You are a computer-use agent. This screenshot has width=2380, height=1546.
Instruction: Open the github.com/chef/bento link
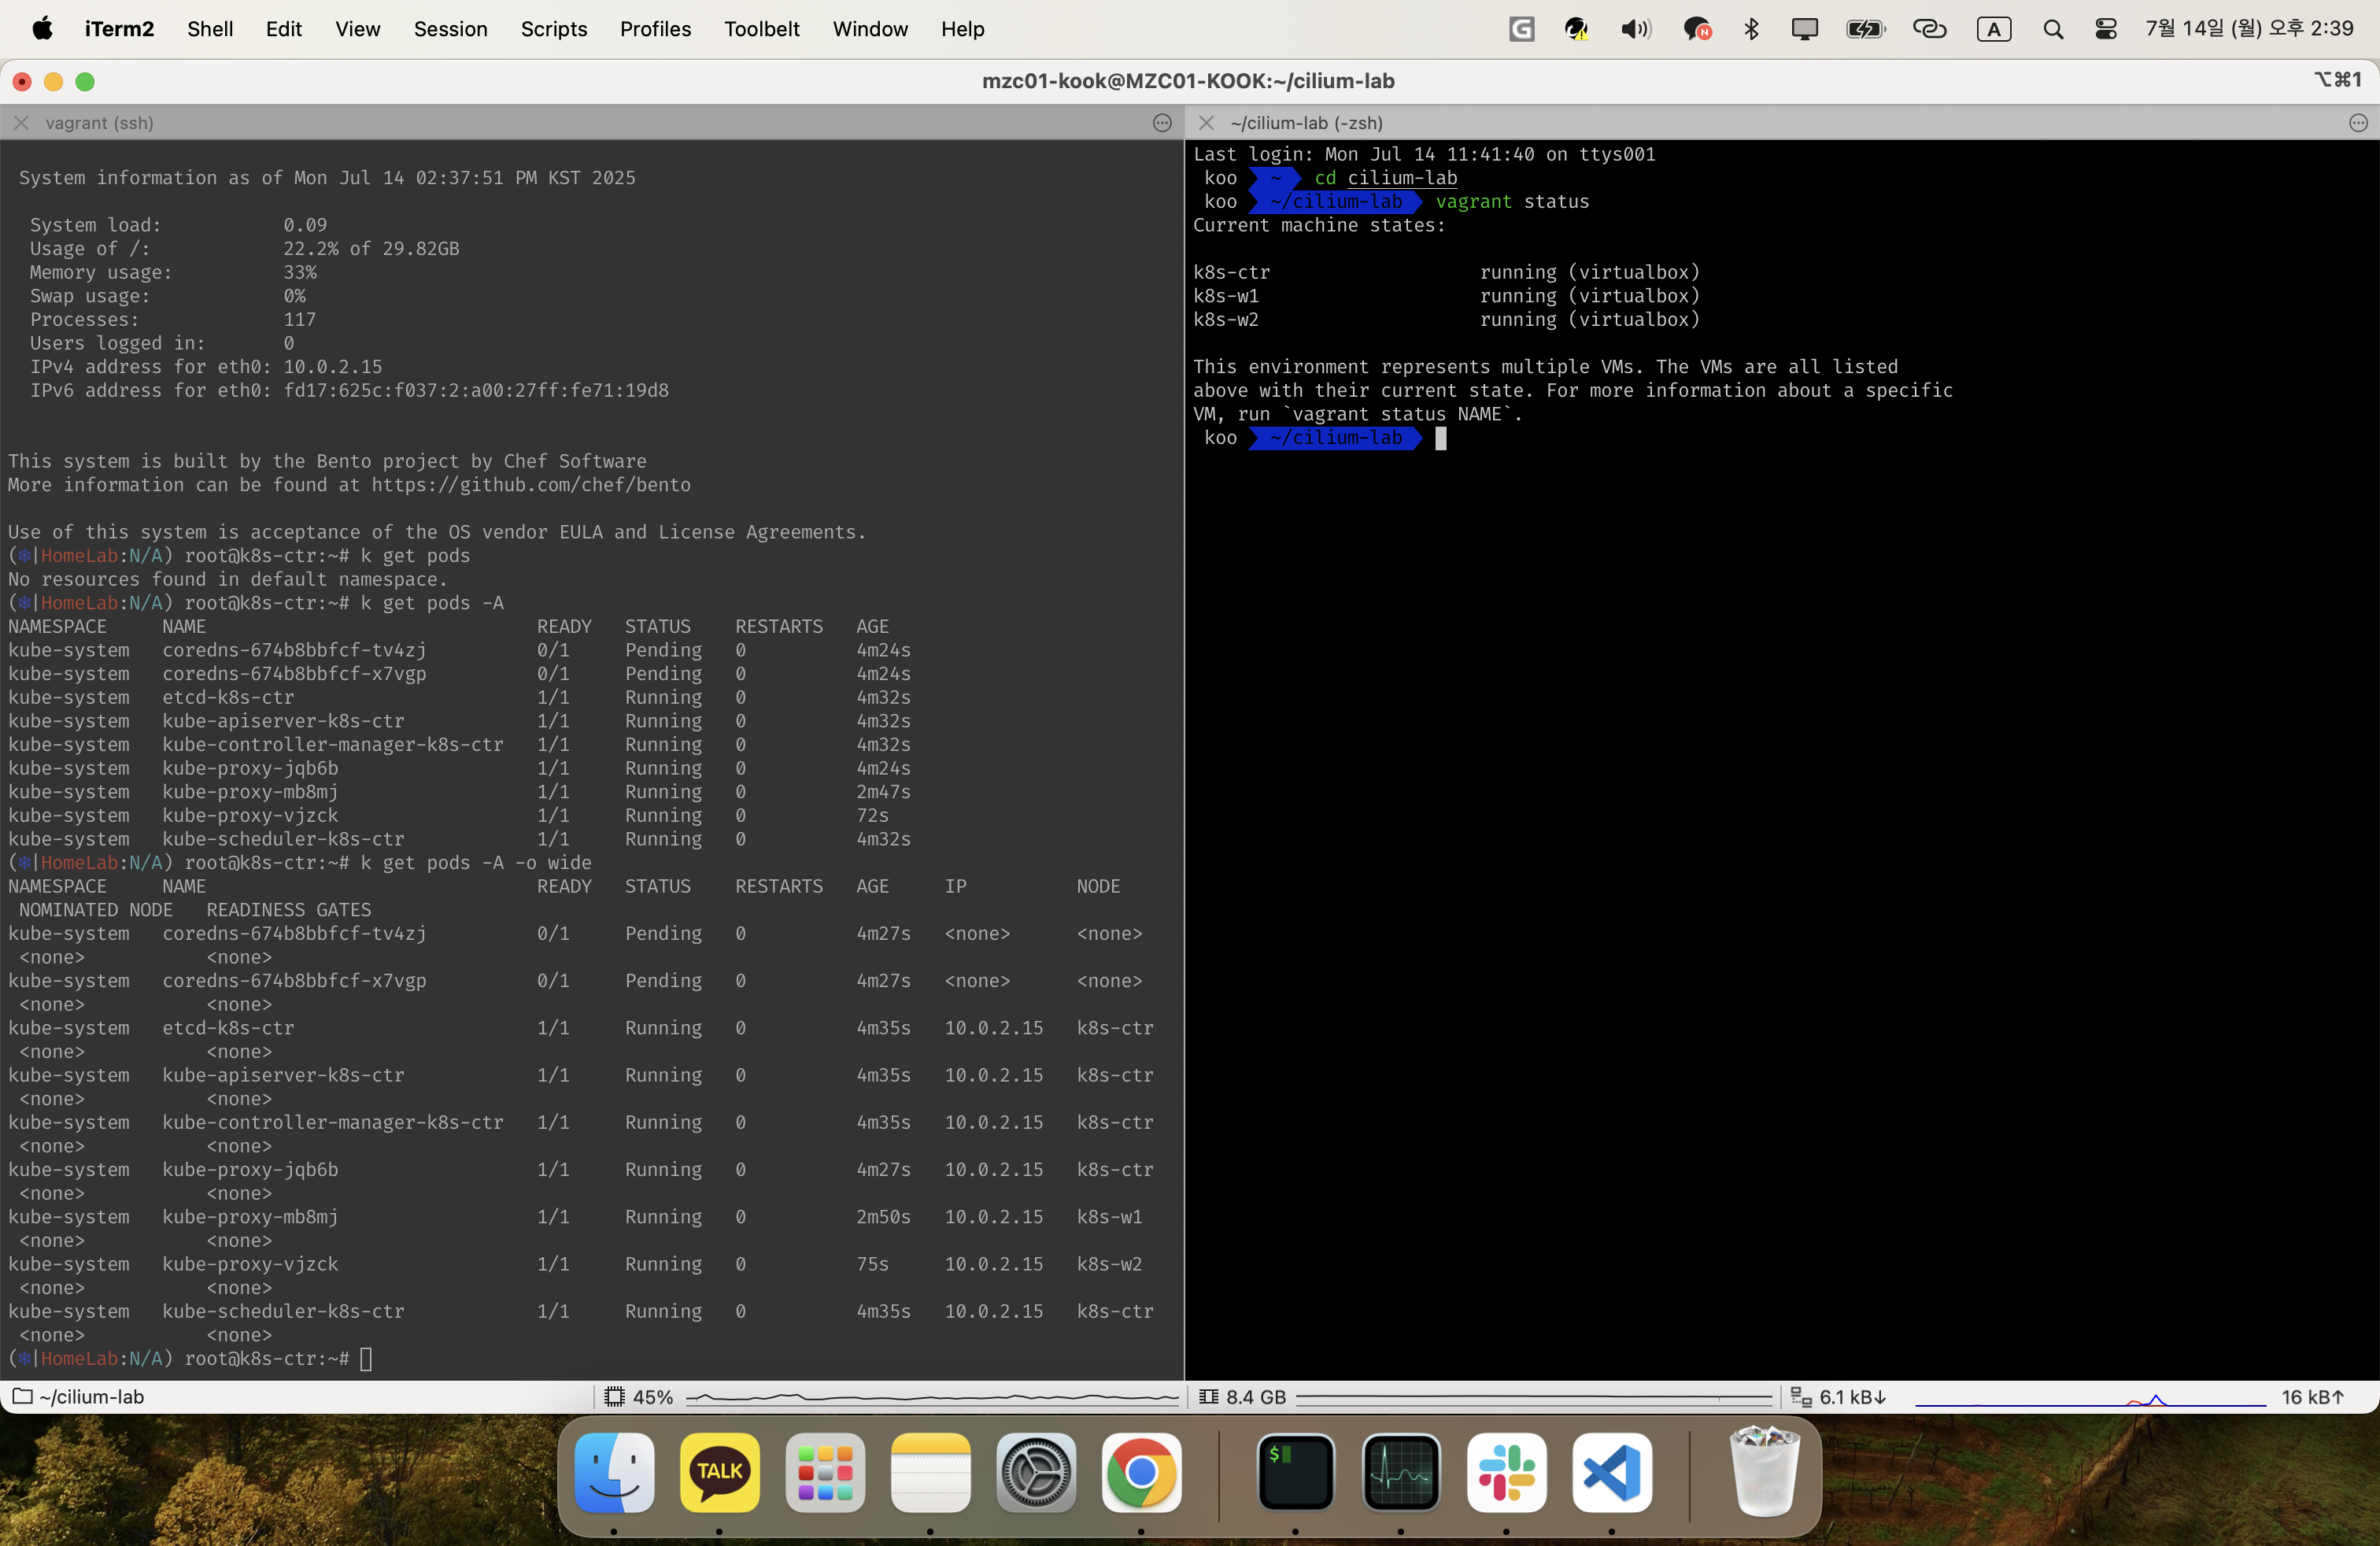click(x=531, y=485)
